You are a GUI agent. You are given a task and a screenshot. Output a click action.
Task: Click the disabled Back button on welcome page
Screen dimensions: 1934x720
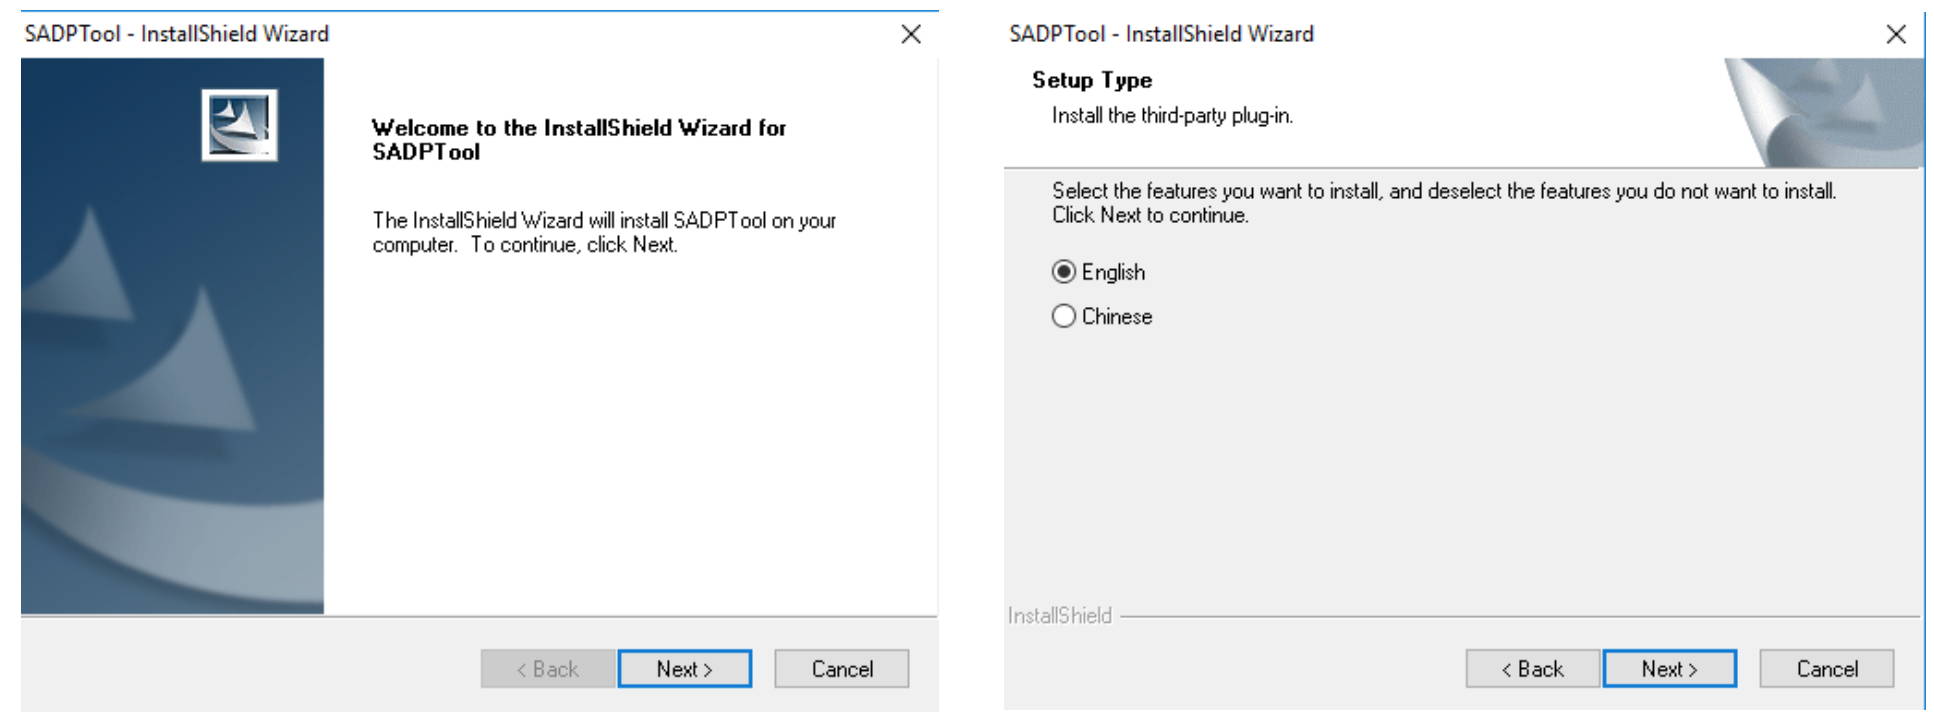(x=548, y=669)
